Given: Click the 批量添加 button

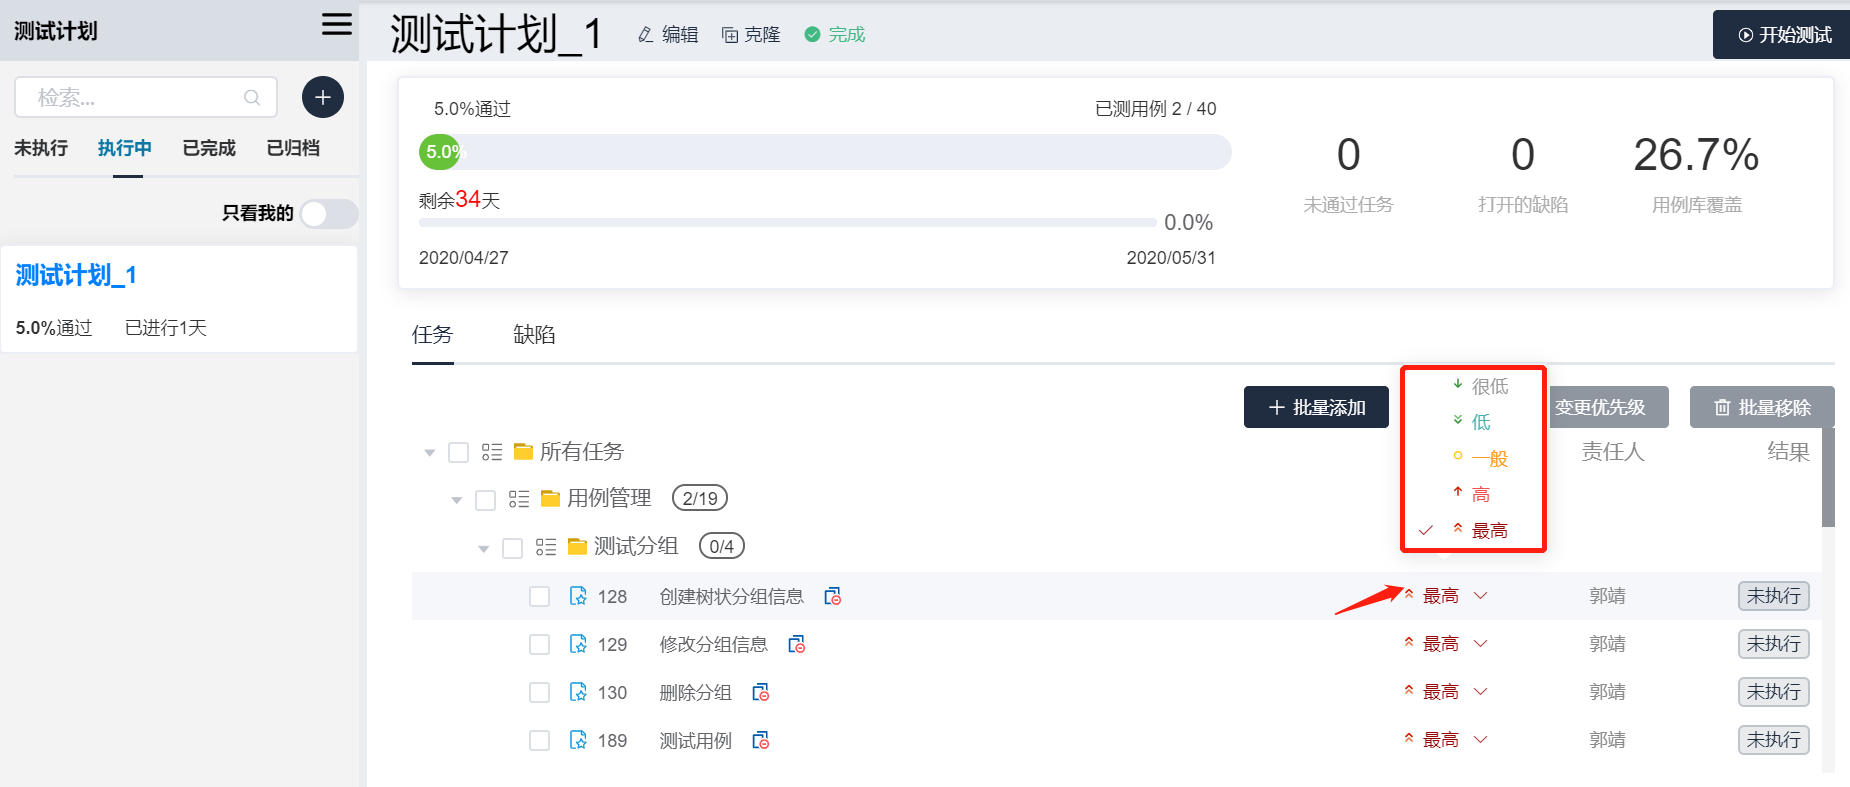Looking at the screenshot, I should click(x=1316, y=407).
